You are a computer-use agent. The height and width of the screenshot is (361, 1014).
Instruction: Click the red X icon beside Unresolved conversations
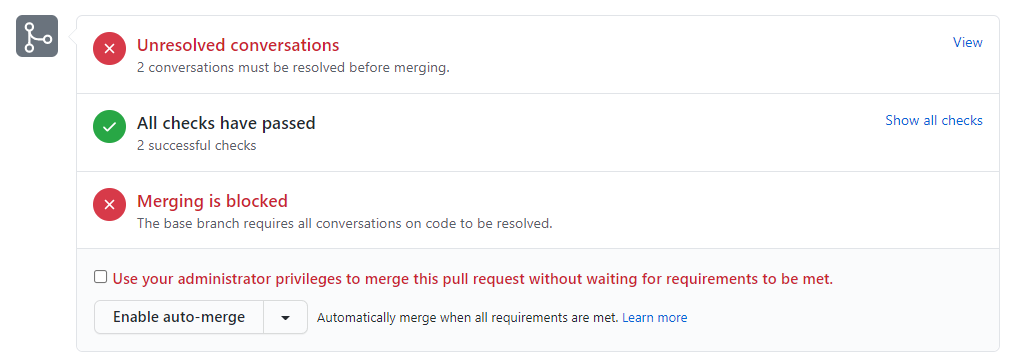[x=109, y=49]
